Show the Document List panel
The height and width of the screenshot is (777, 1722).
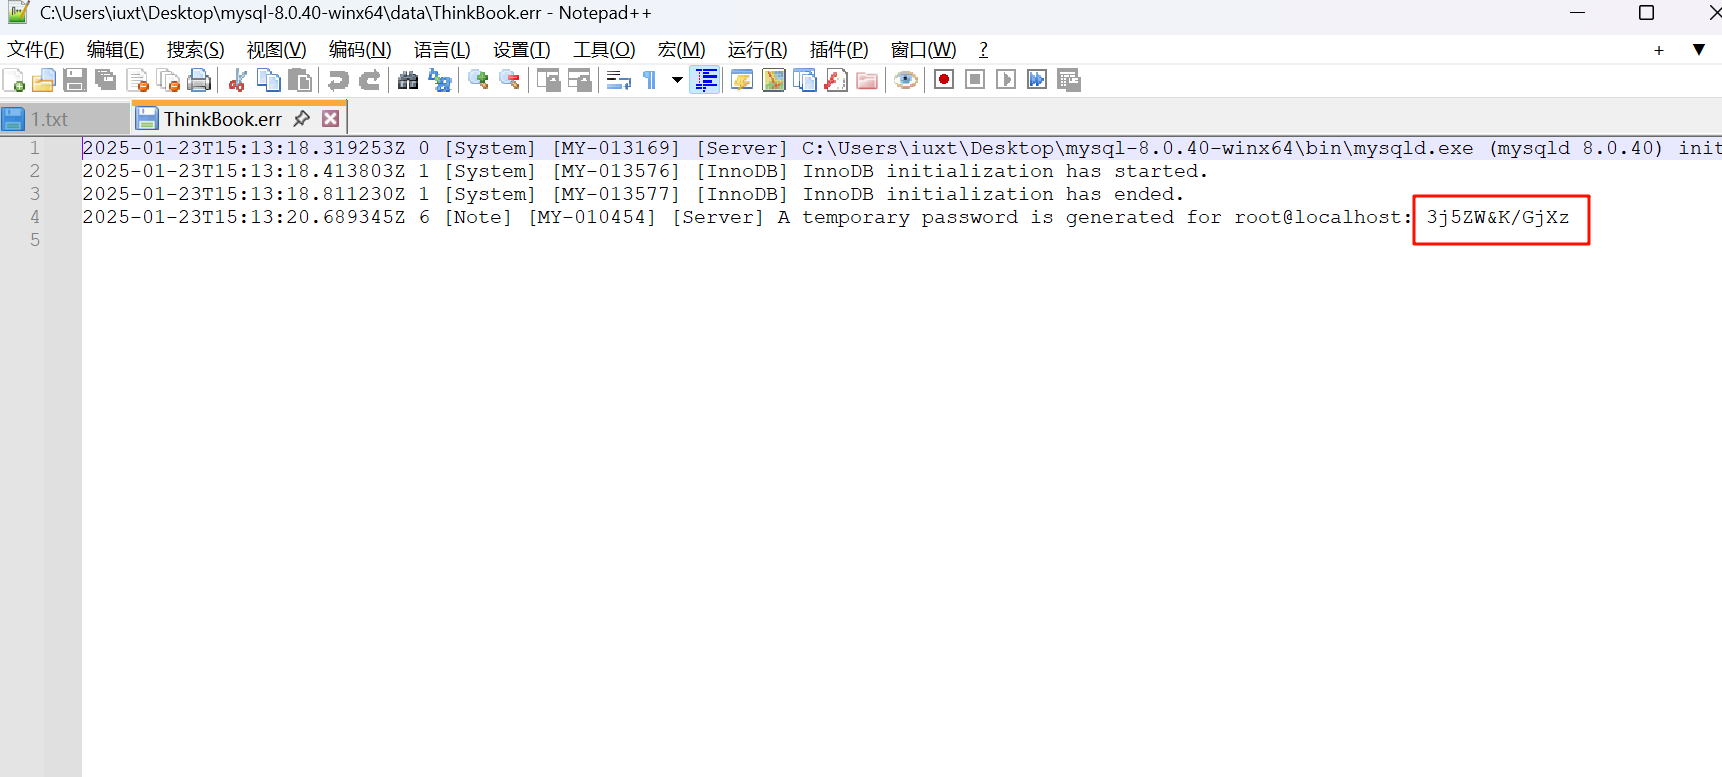(x=805, y=81)
